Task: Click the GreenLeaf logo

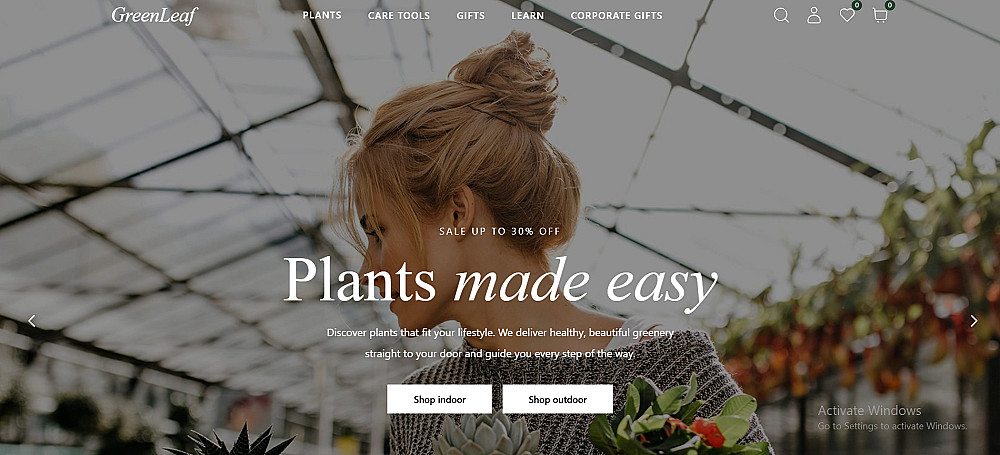Action: point(155,15)
